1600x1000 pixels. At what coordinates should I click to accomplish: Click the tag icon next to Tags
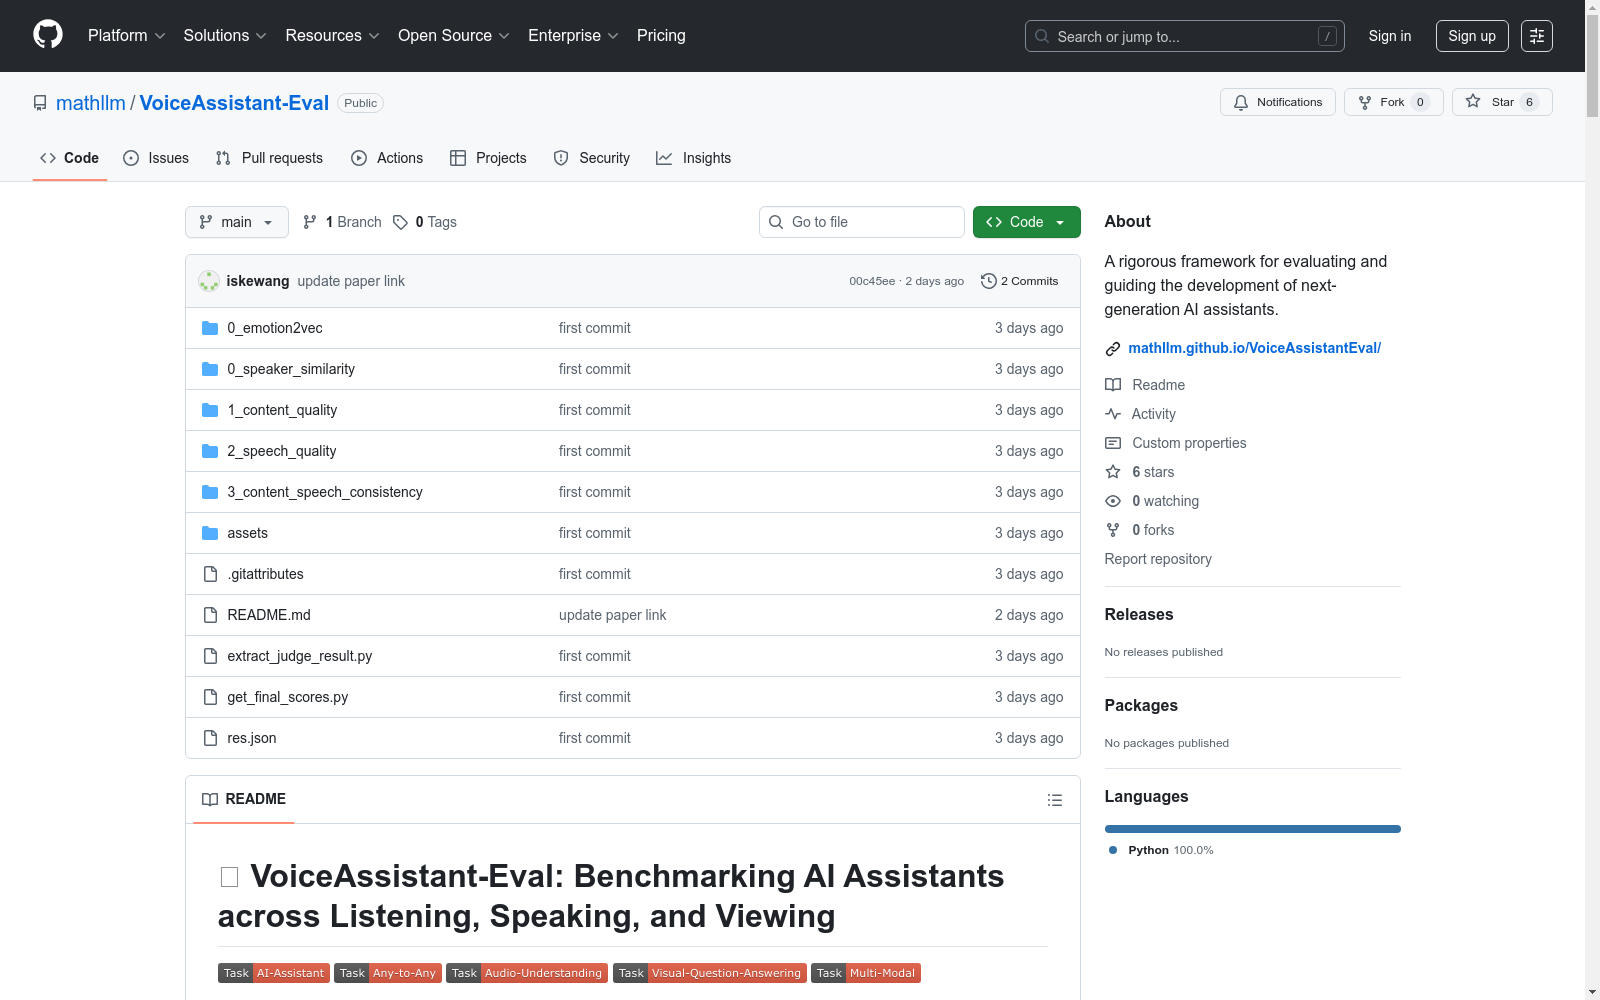coord(400,222)
